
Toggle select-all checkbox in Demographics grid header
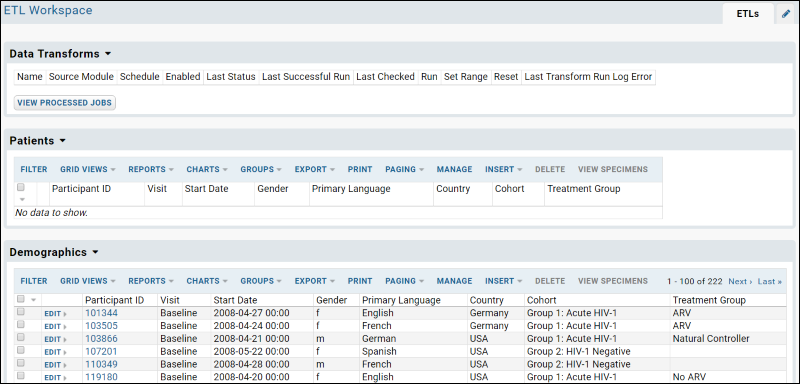pyautogui.click(x=21, y=299)
